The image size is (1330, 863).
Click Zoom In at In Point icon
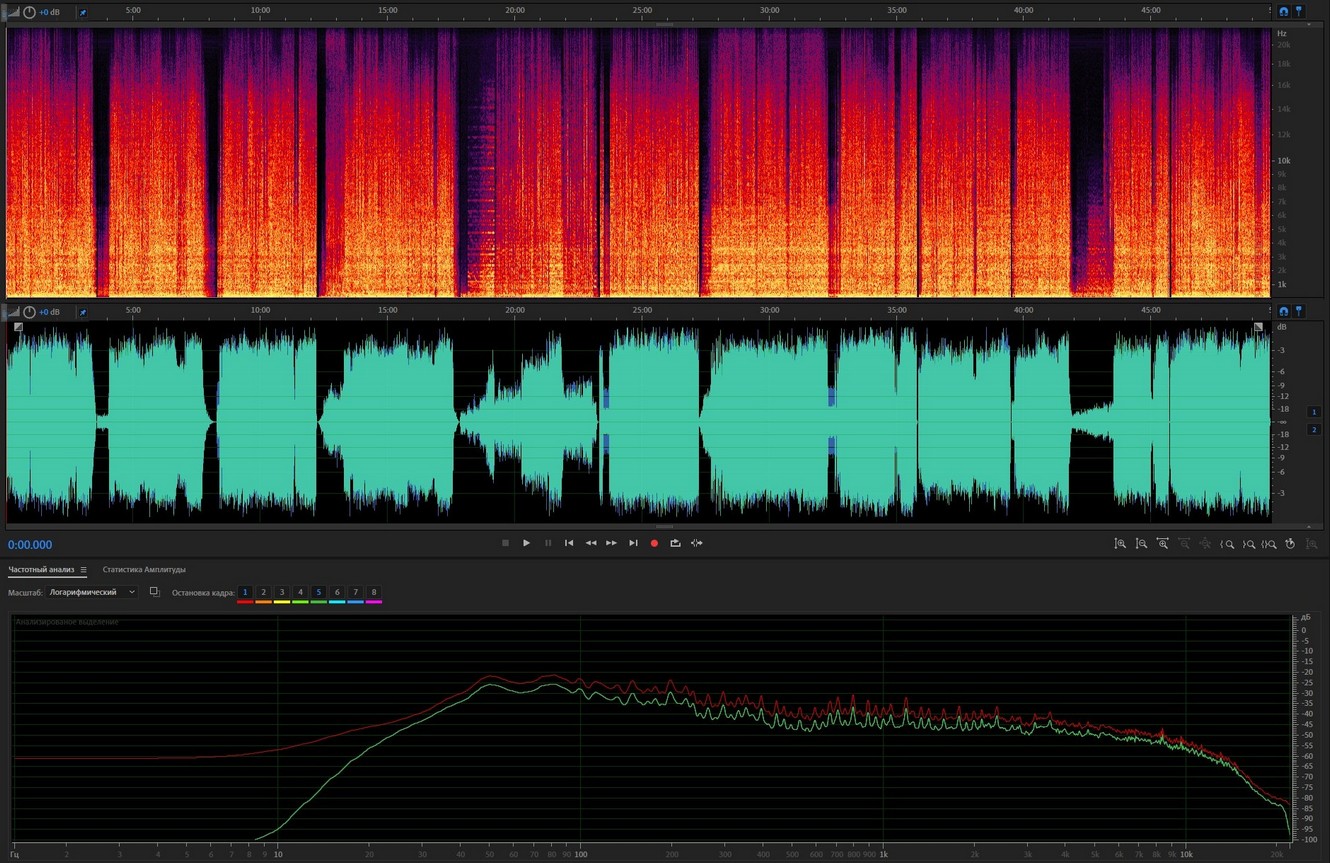click(x=1226, y=544)
